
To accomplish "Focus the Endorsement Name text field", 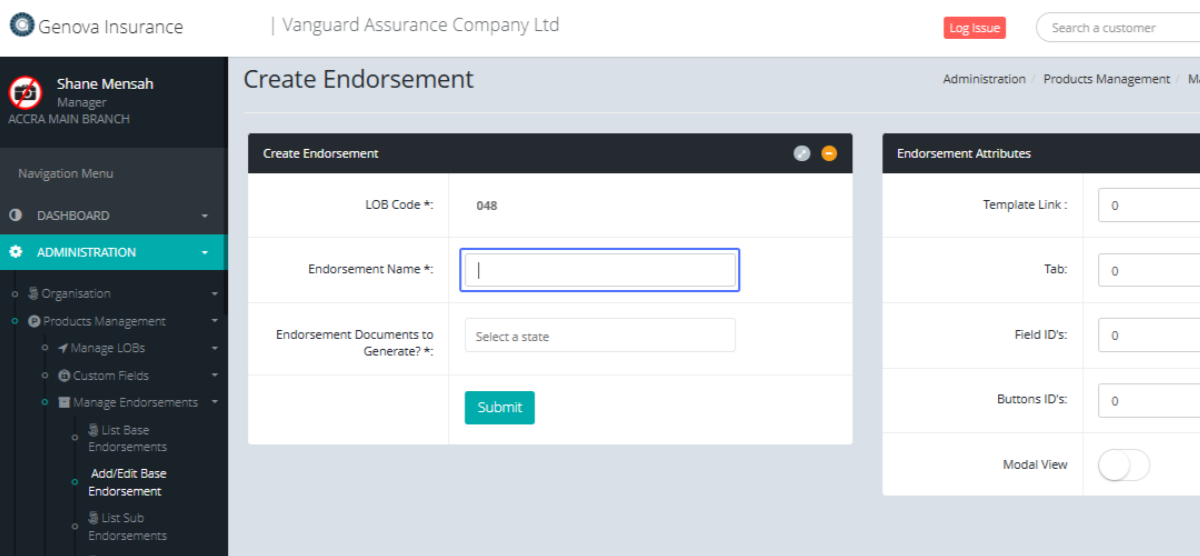I will click(600, 270).
